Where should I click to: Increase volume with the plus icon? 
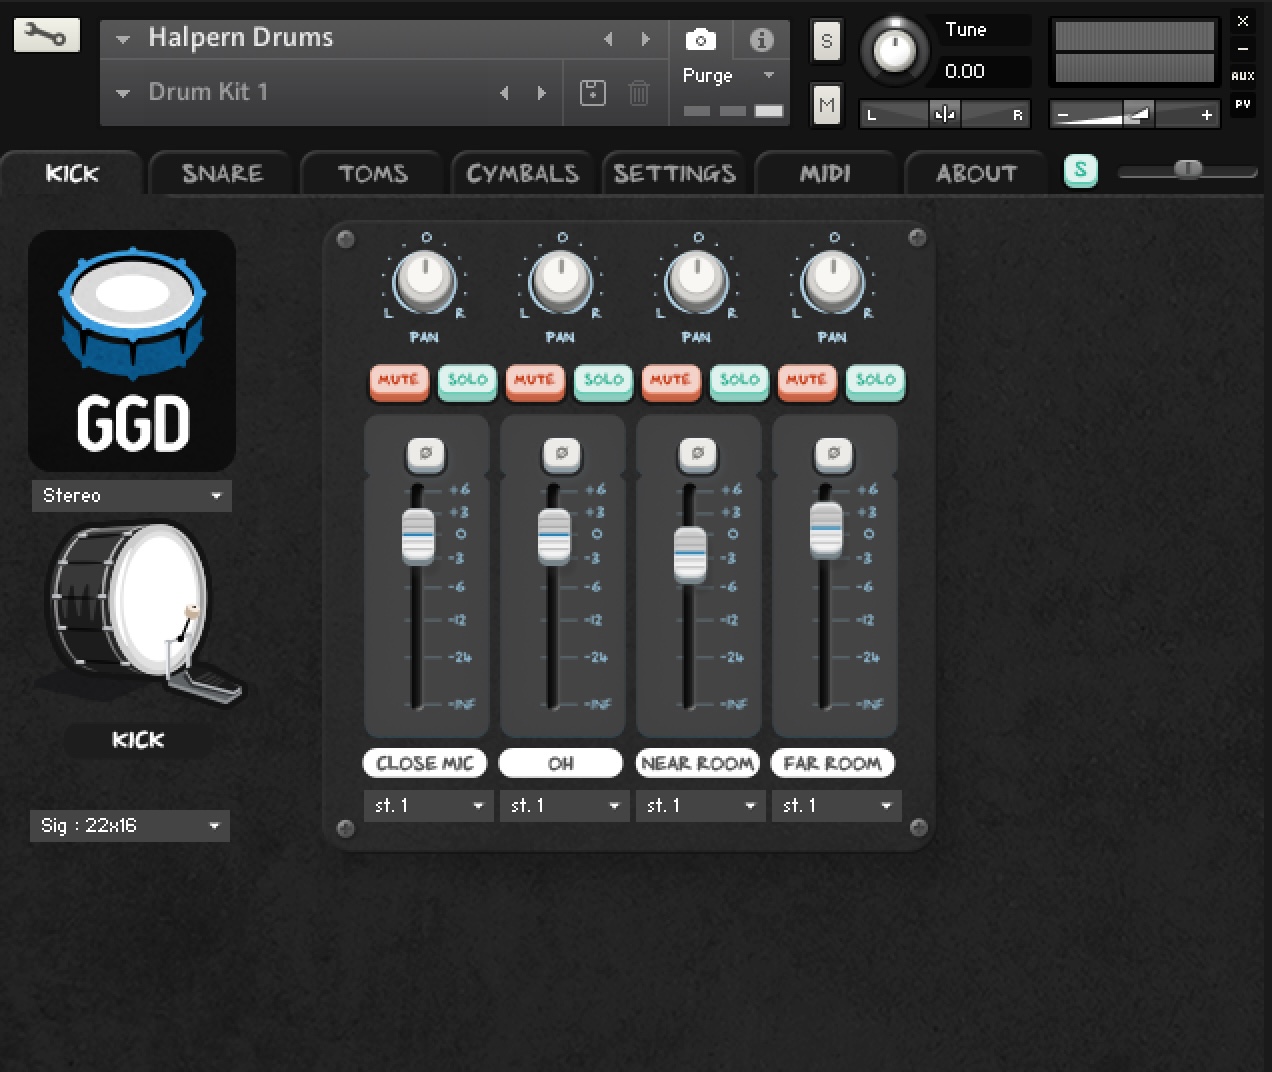(1207, 115)
